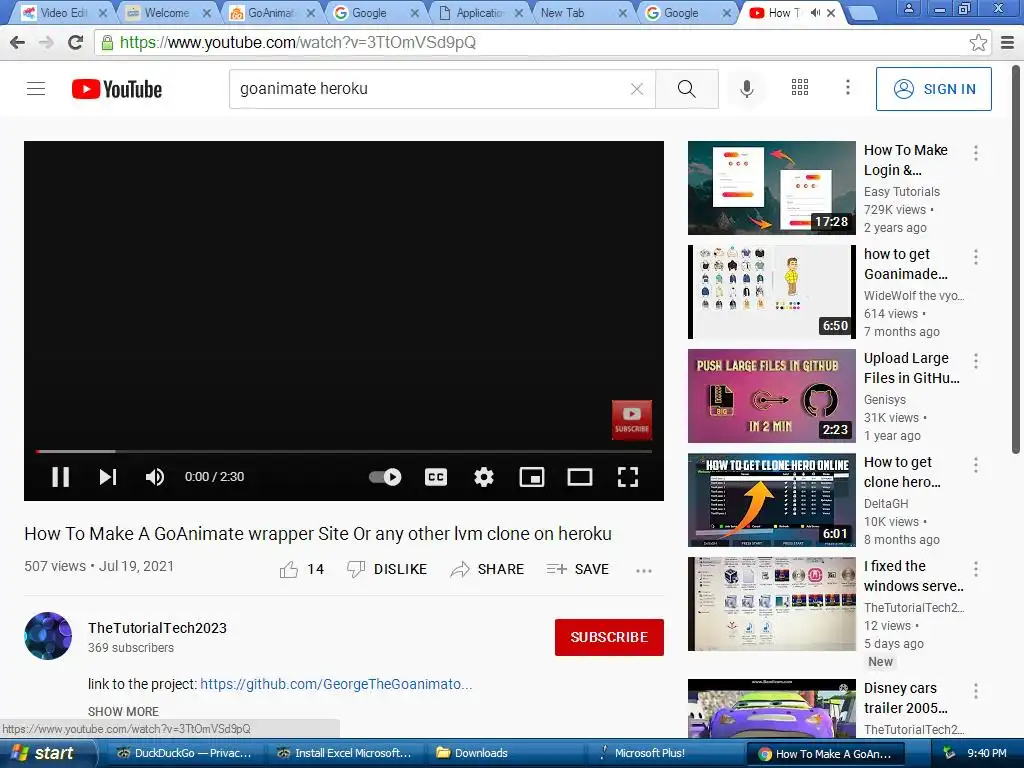Open the player settings gear
1024x768 pixels.
(483, 477)
